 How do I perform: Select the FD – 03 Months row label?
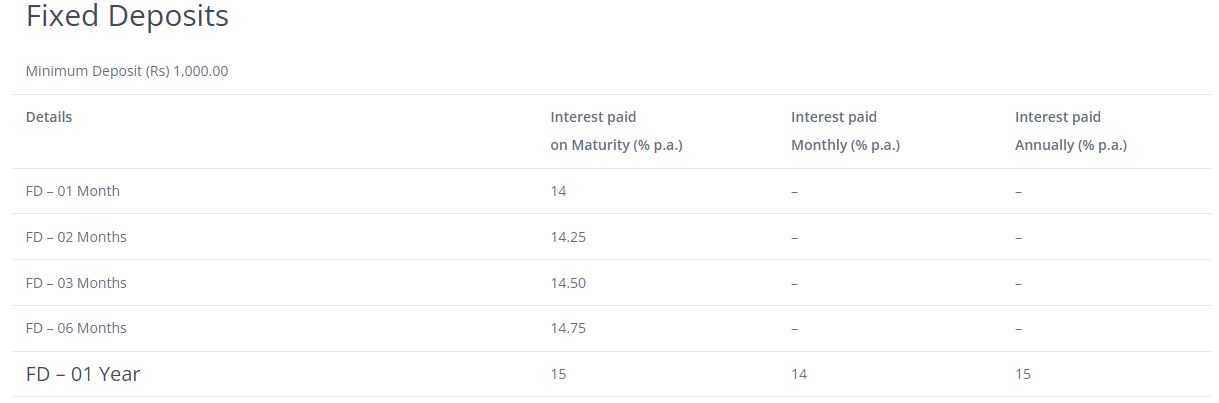[x=76, y=283]
